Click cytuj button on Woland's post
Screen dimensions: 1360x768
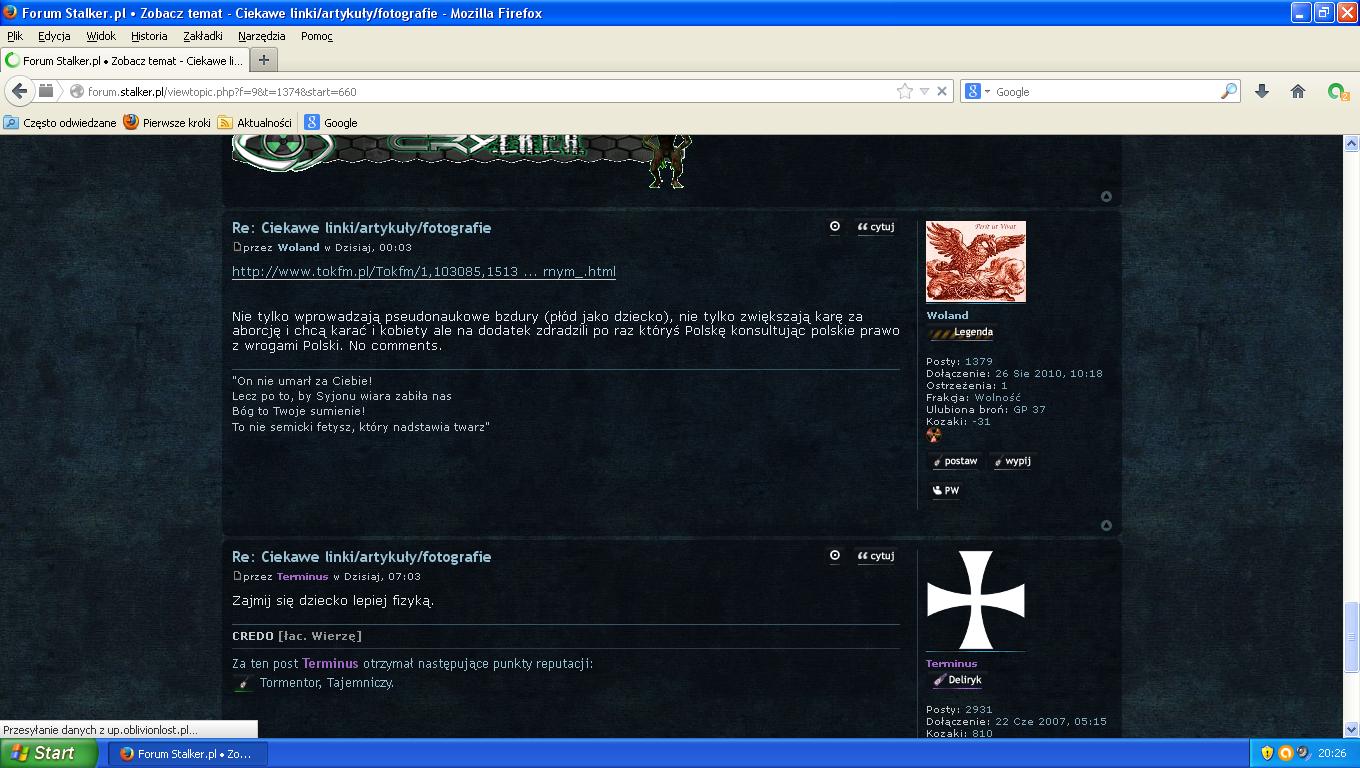(x=876, y=227)
